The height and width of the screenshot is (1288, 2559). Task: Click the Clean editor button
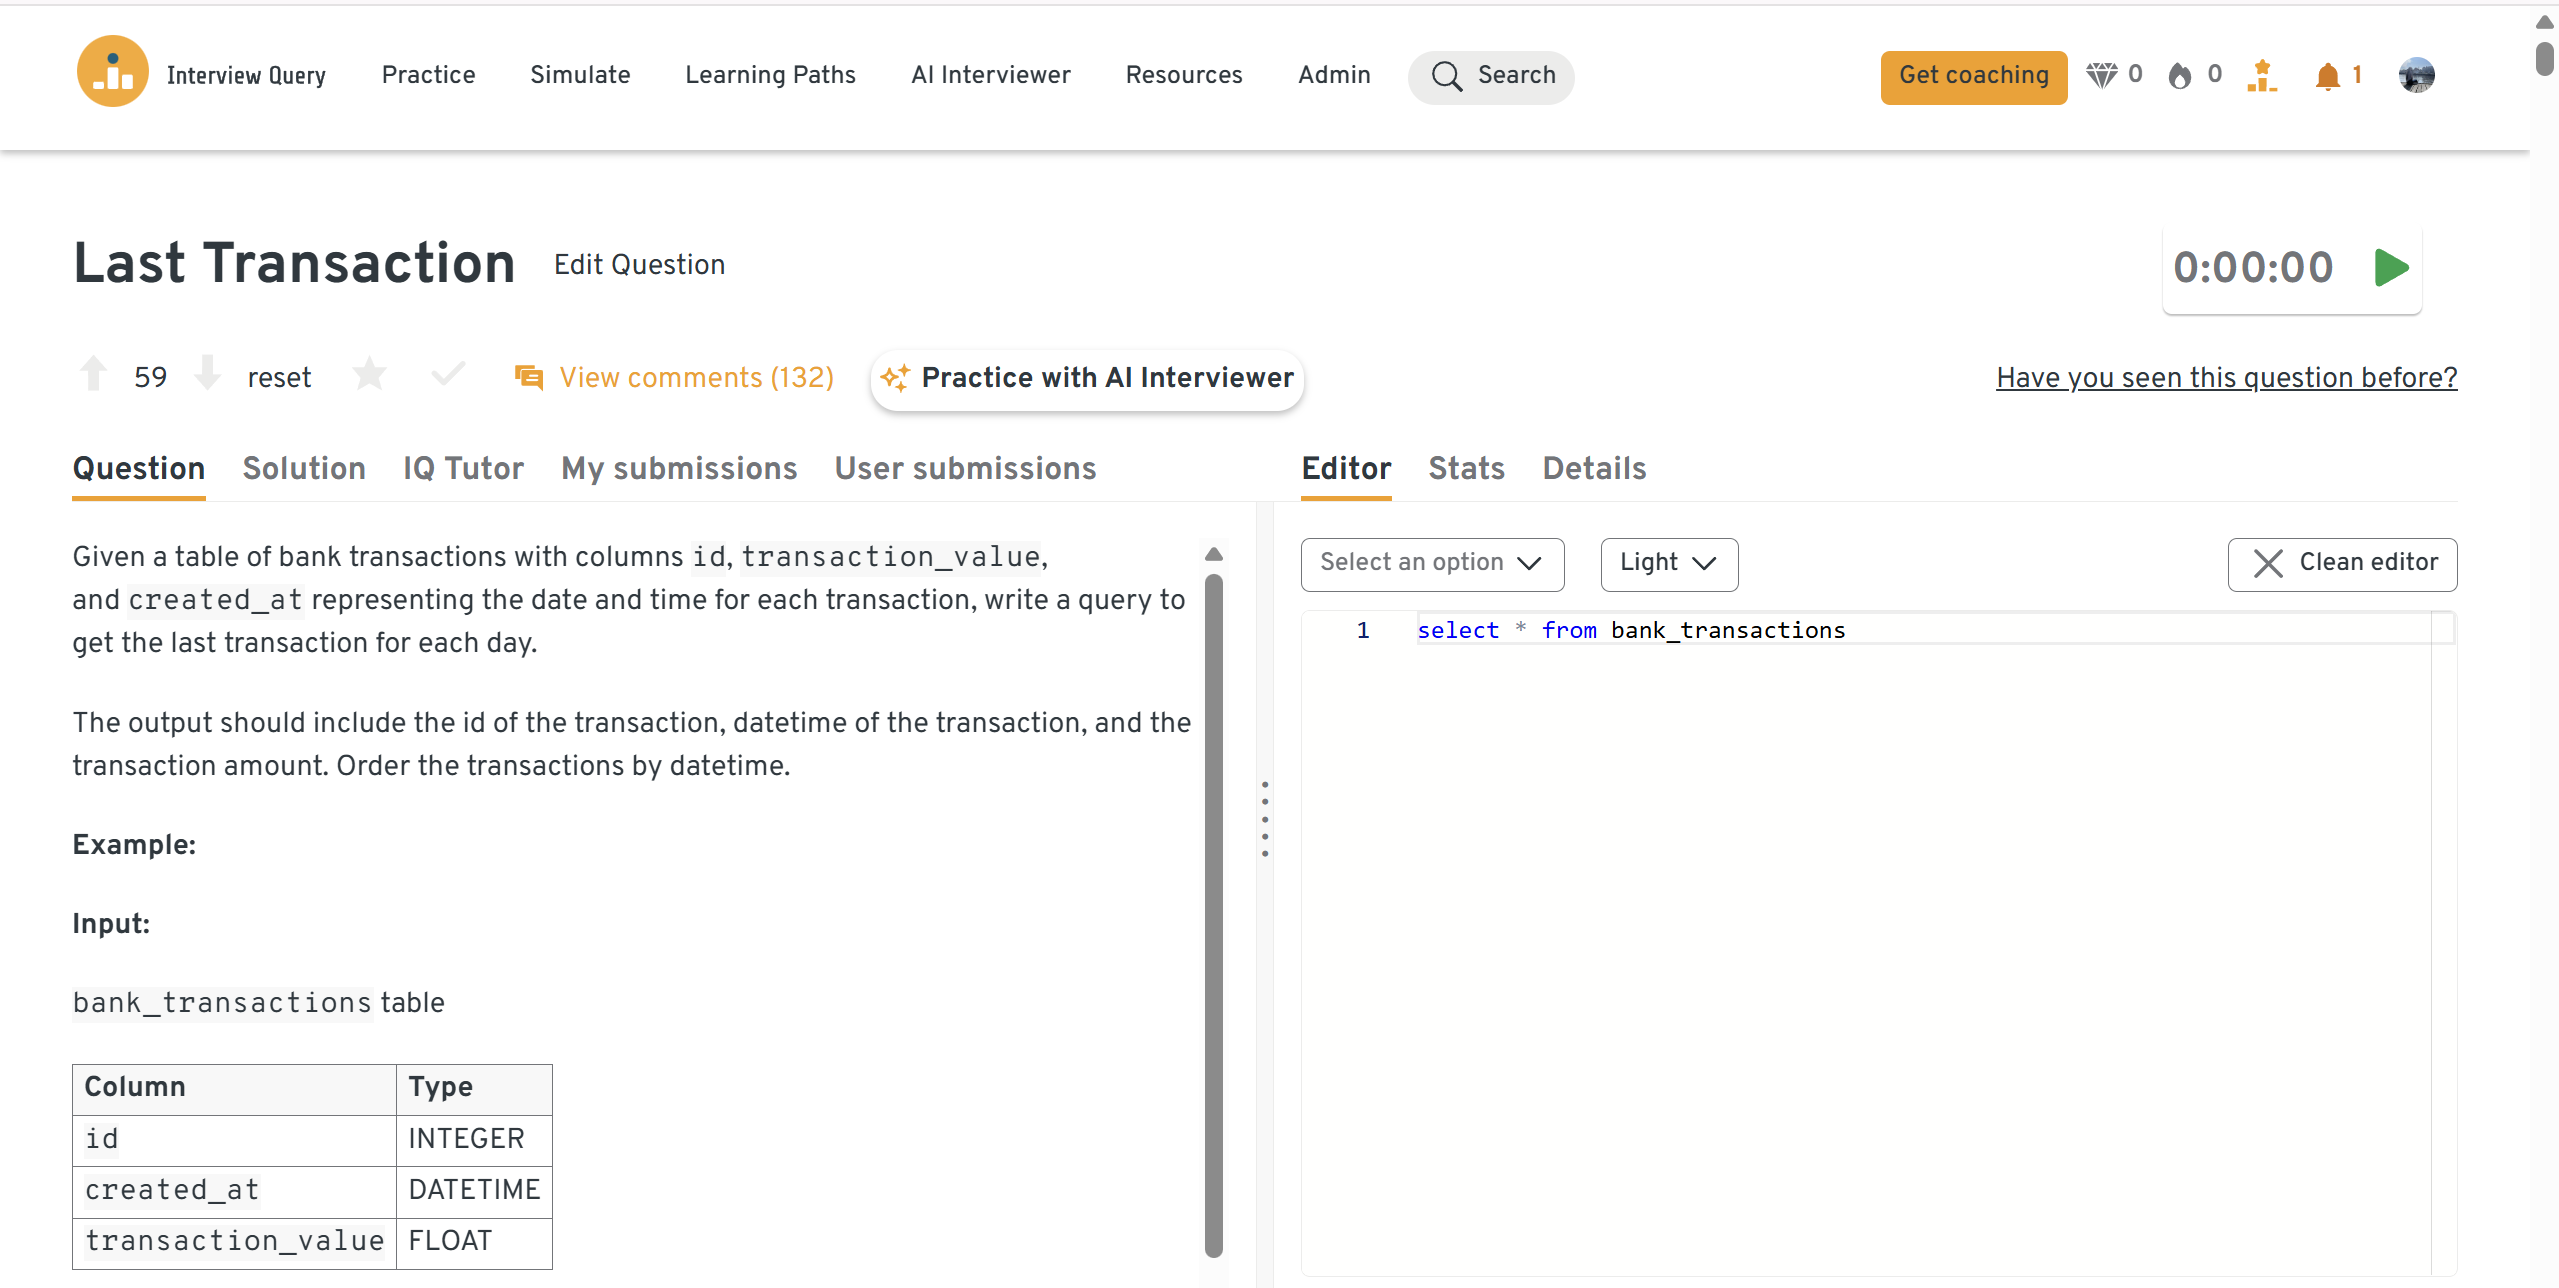[2342, 564]
